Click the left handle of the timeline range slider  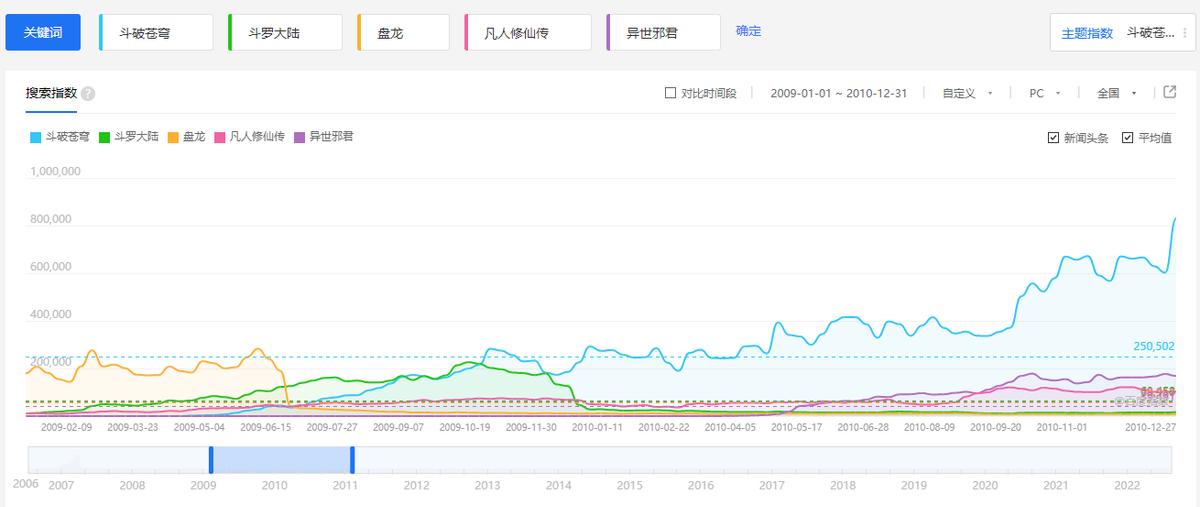(210, 460)
